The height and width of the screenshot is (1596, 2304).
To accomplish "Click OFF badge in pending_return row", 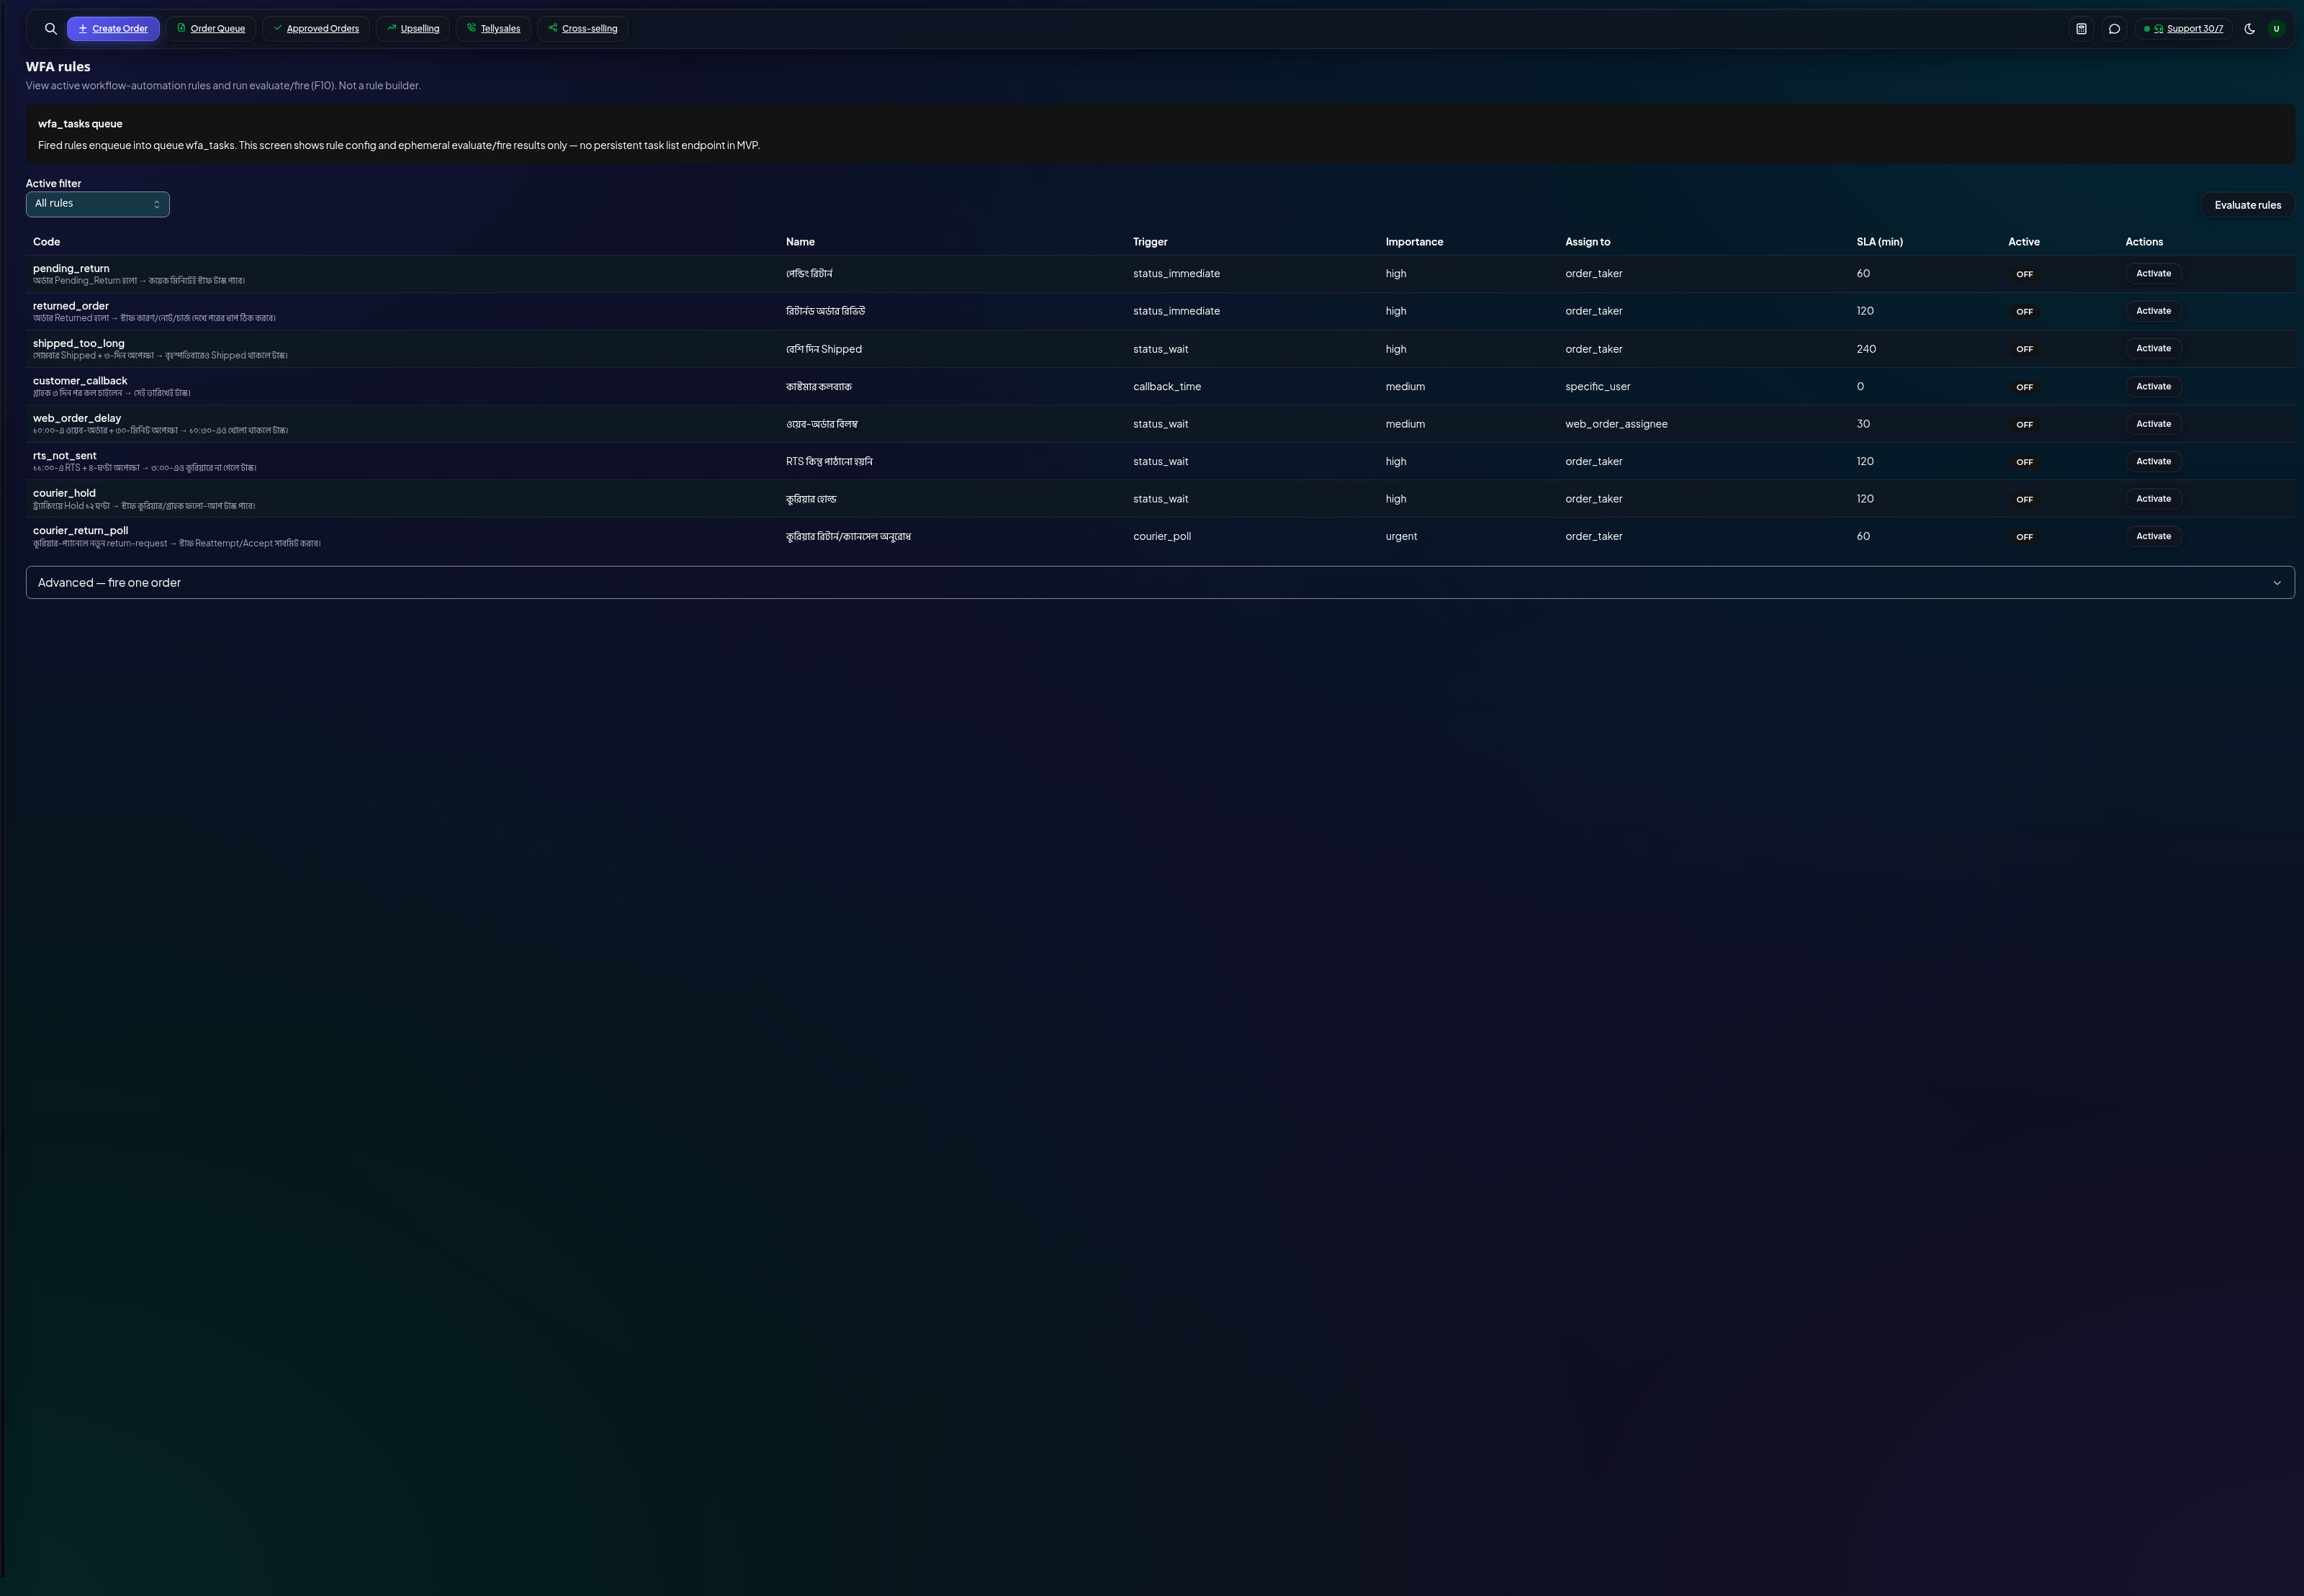I will click(x=2024, y=274).
